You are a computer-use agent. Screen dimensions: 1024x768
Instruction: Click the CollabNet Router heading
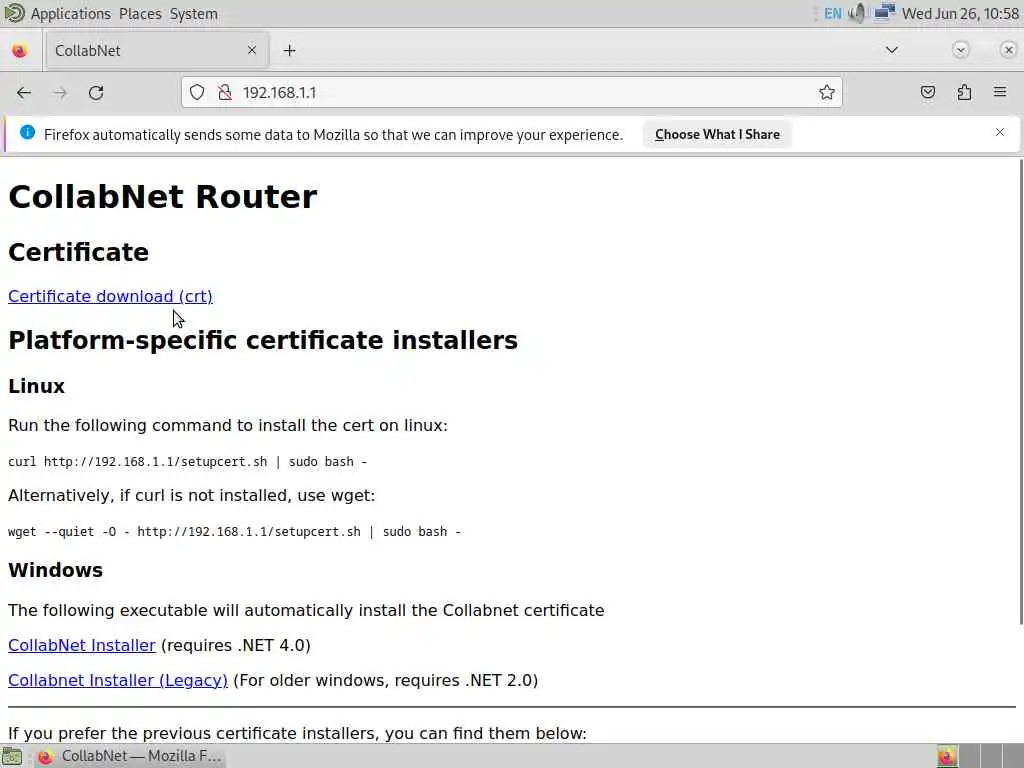163,197
